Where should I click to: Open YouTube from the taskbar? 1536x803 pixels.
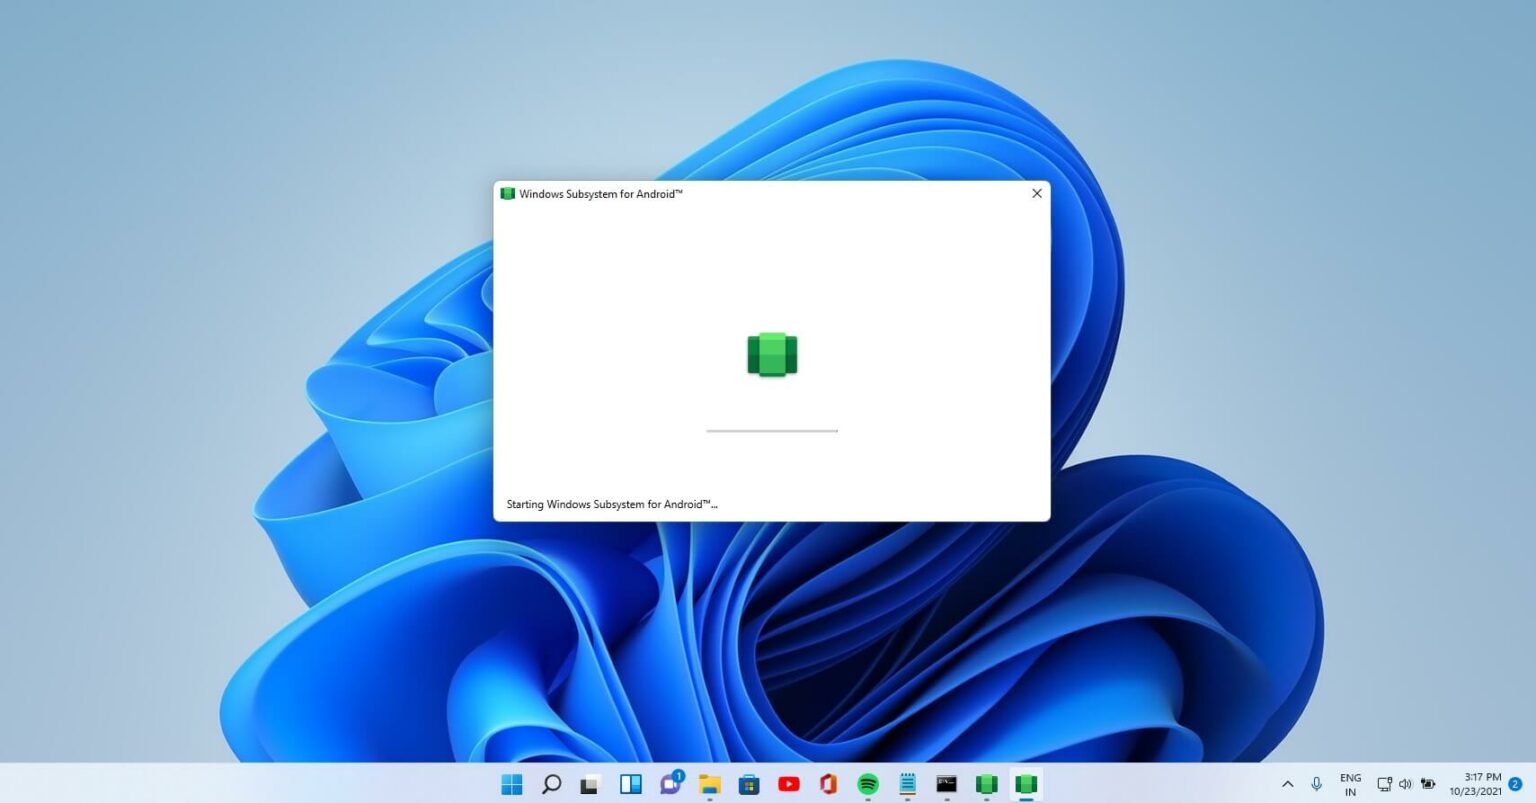(789, 784)
